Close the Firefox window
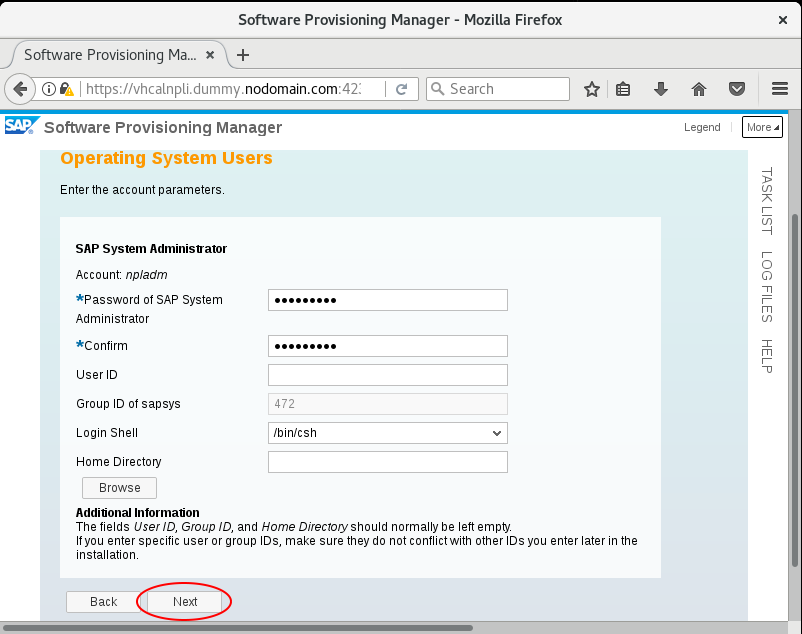Image resolution: width=802 pixels, height=634 pixels. point(783,20)
